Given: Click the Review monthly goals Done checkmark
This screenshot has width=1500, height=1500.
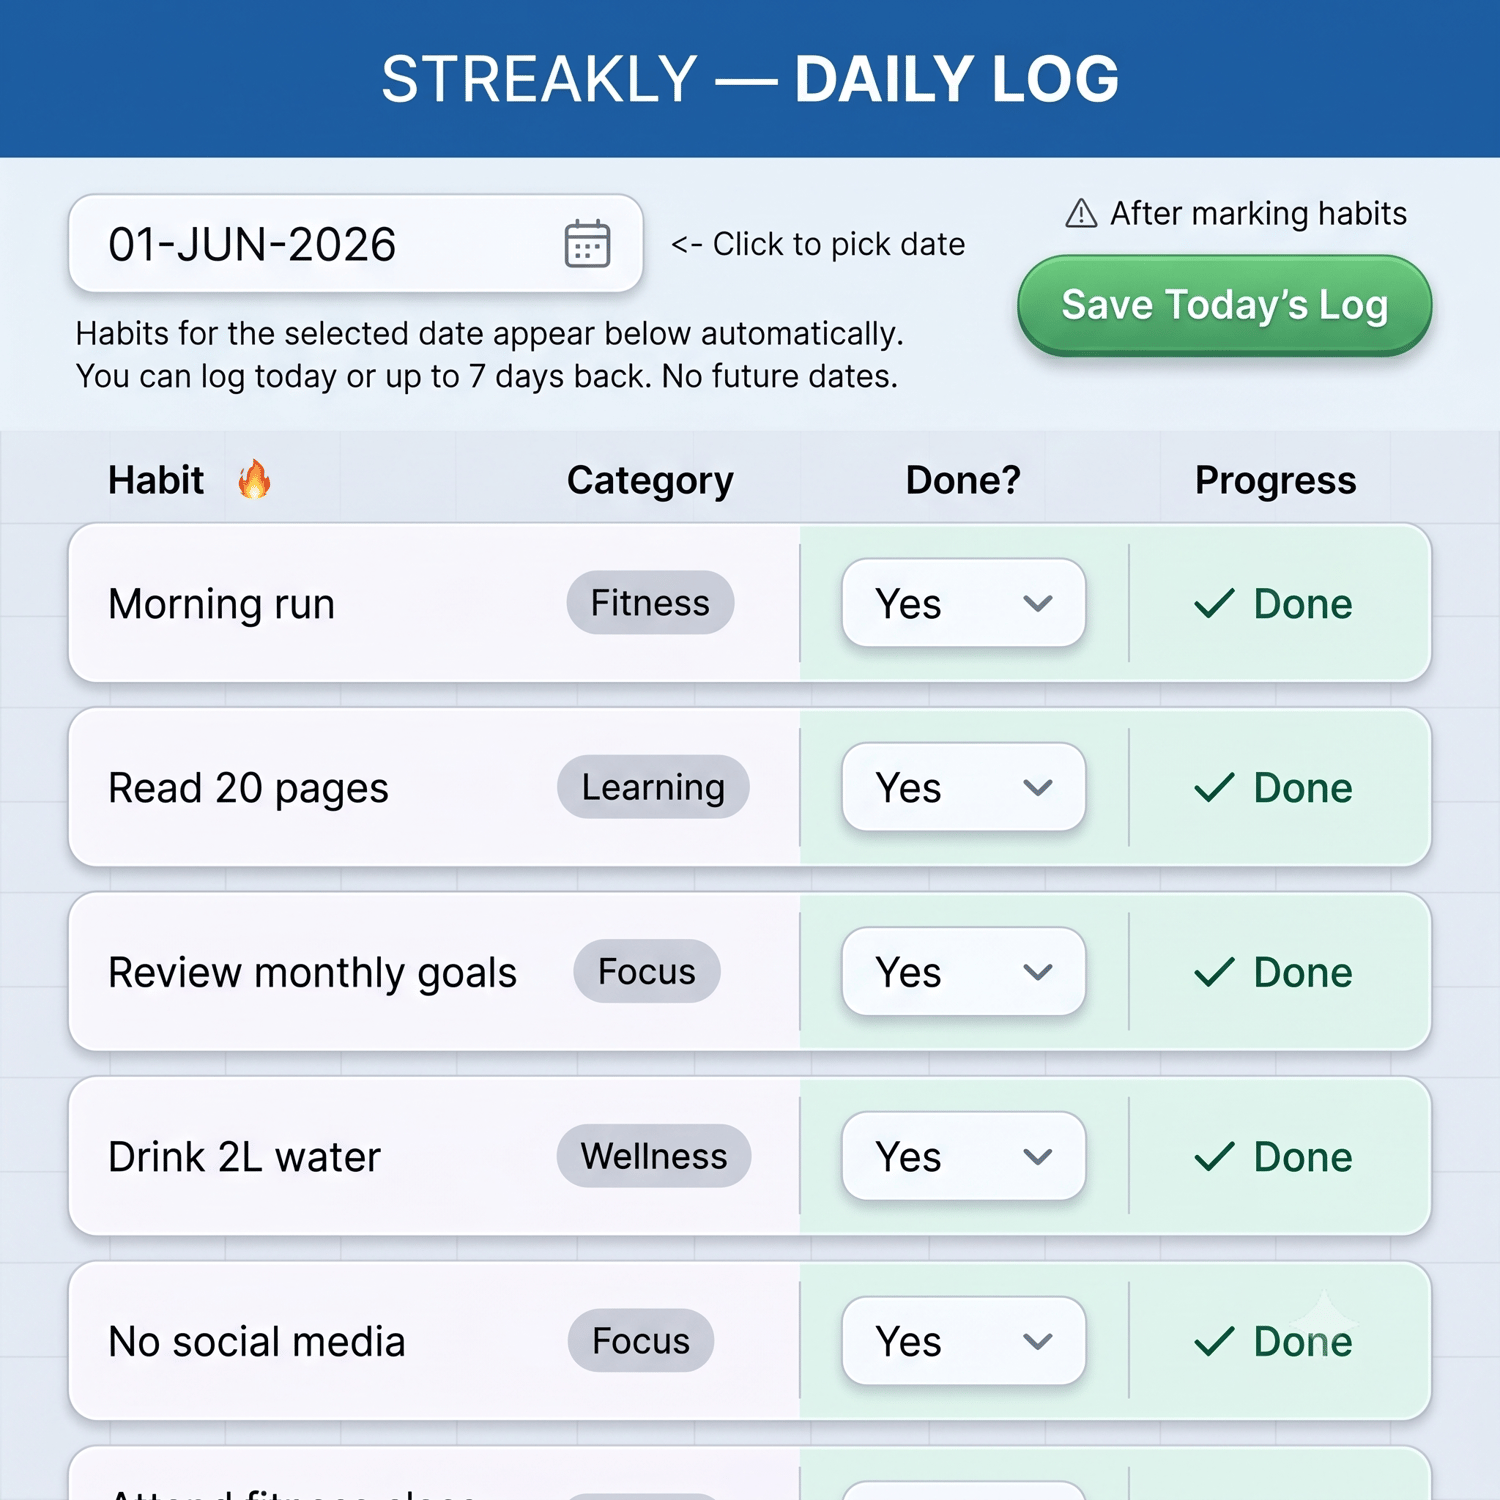Looking at the screenshot, I should click(x=1214, y=972).
